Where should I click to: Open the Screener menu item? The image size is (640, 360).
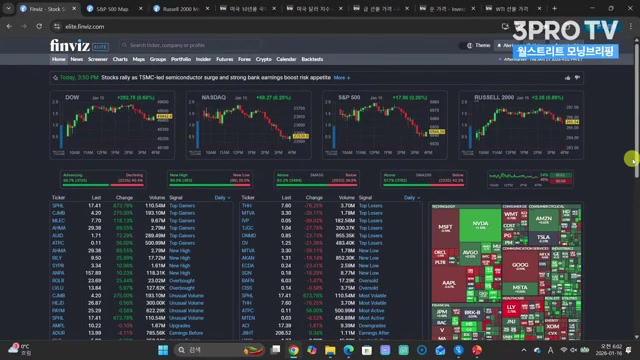98,59
